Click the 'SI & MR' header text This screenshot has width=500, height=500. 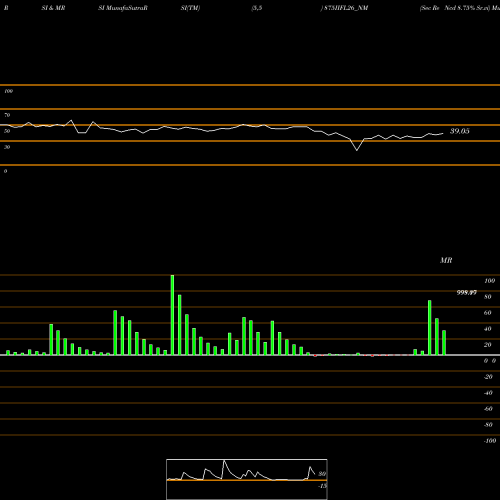pyautogui.click(x=53, y=8)
